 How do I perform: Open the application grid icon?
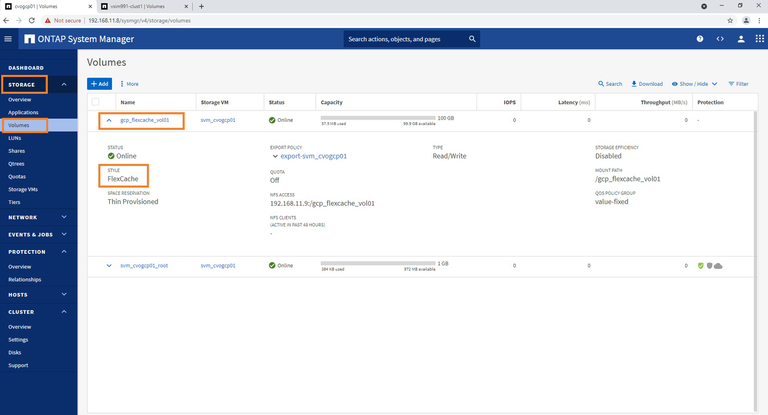(x=761, y=39)
